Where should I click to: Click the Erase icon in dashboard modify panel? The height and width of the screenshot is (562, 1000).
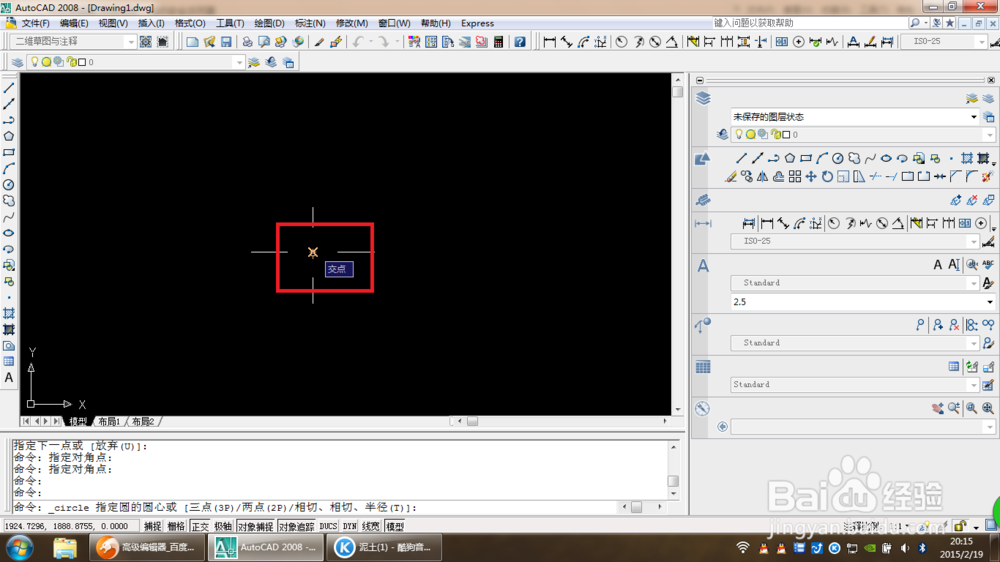click(731, 177)
